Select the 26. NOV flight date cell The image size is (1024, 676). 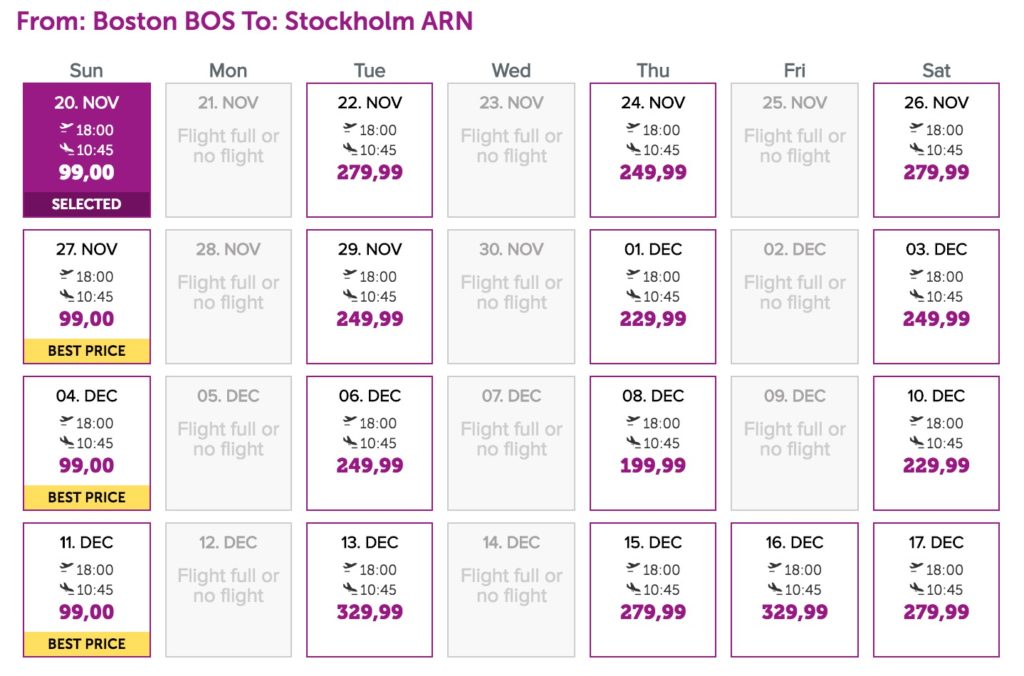coord(936,149)
